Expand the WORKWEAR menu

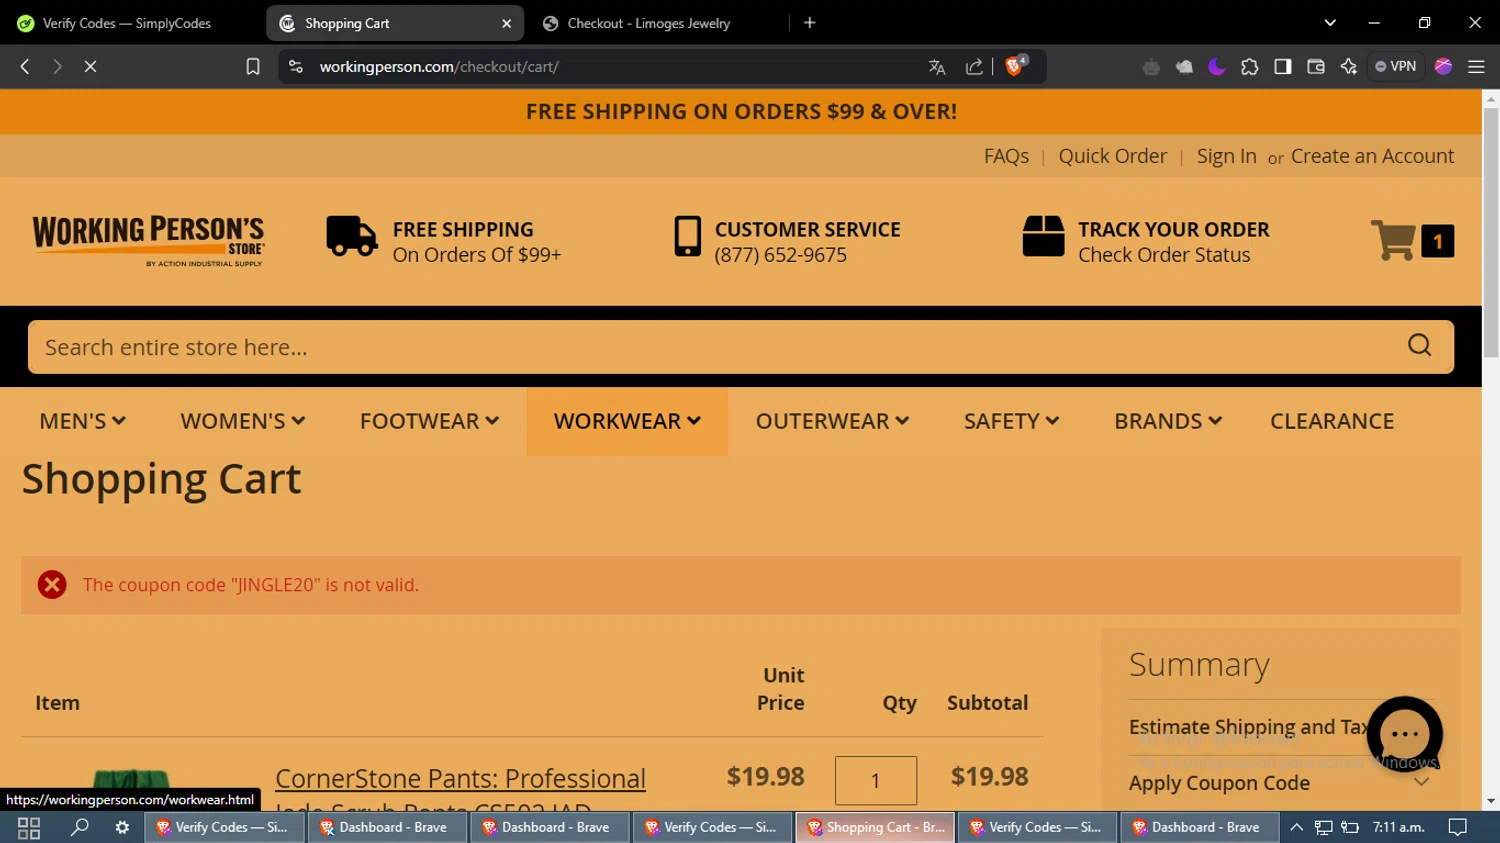coord(627,421)
